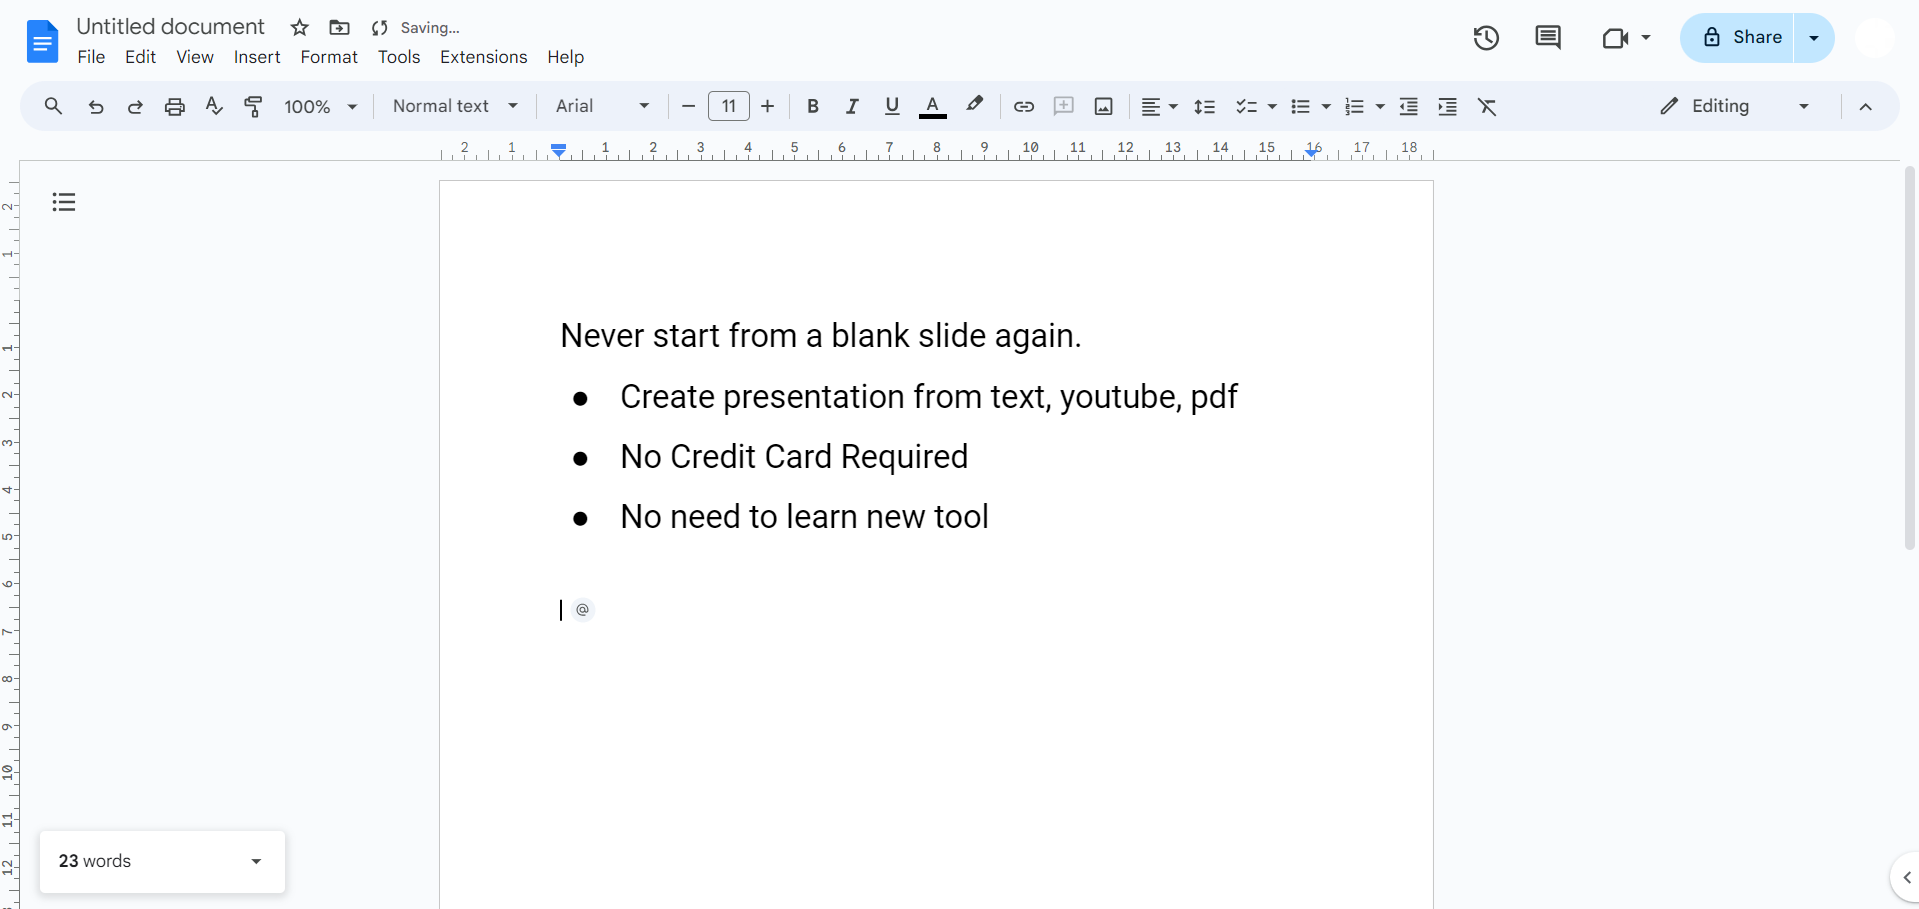Toggle underline formatting

pyautogui.click(x=892, y=106)
